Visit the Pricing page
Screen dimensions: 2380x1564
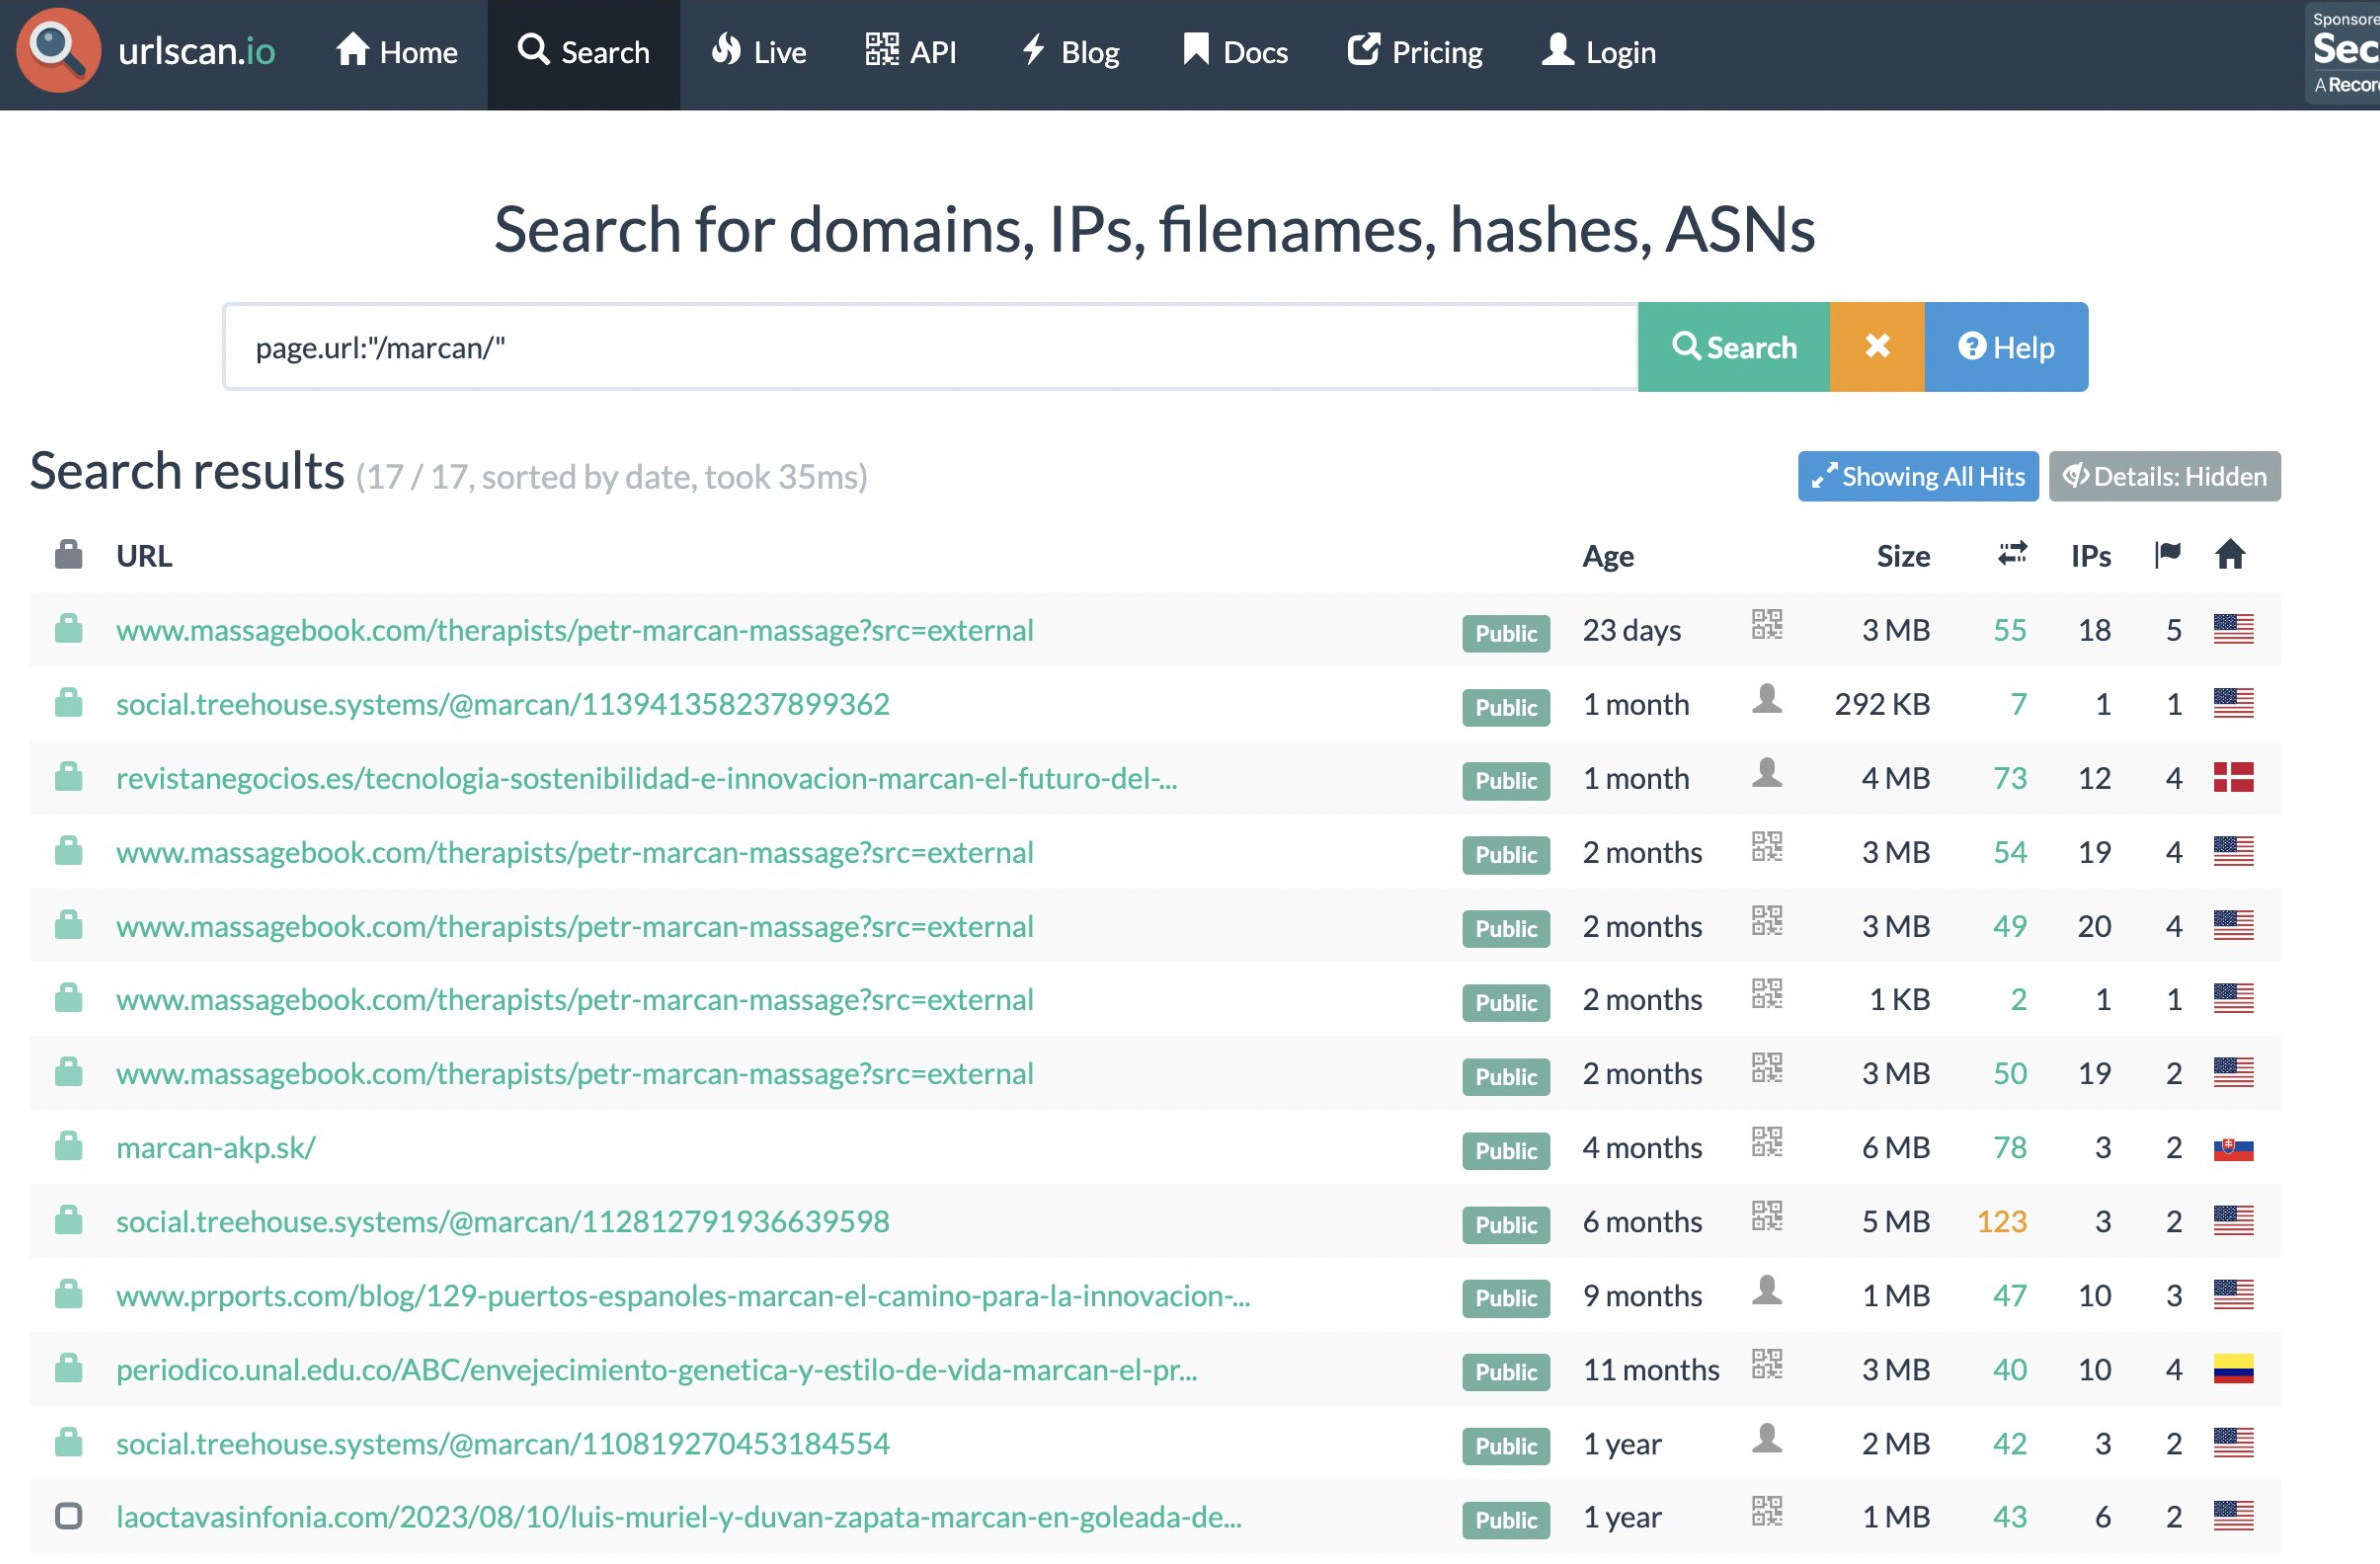click(x=1416, y=52)
